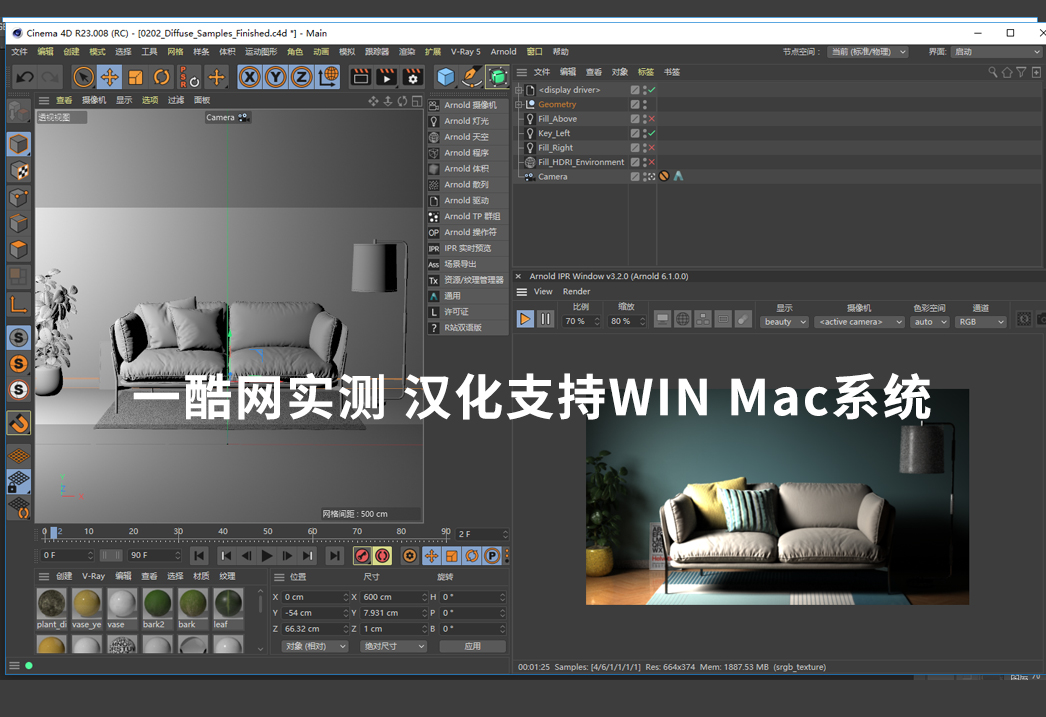The image size is (1046, 717).
Task: Click the Arnold tag on Camera row
Action: pos(678,177)
